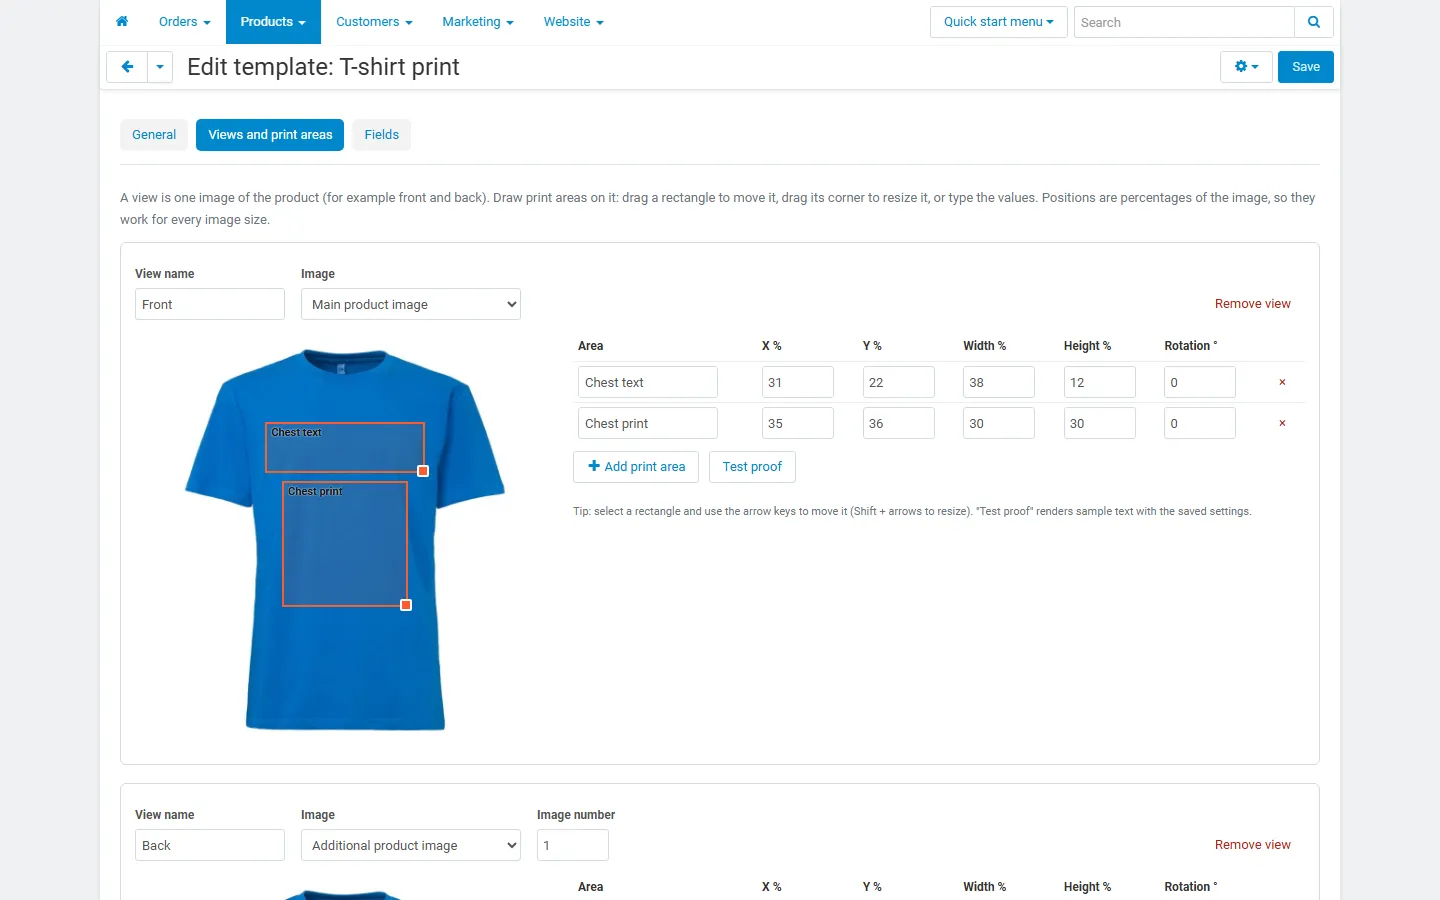Image resolution: width=1440 pixels, height=900 pixels.
Task: Open the Orders menu
Action: (184, 22)
